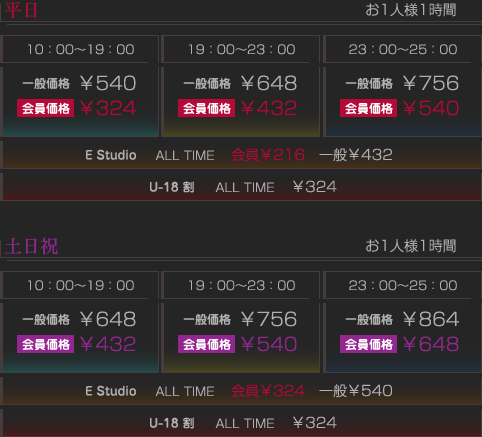This screenshot has width=482, height=437.
Task: Select the weekday 19:00~23:00 time slot header
Action: pos(241,49)
